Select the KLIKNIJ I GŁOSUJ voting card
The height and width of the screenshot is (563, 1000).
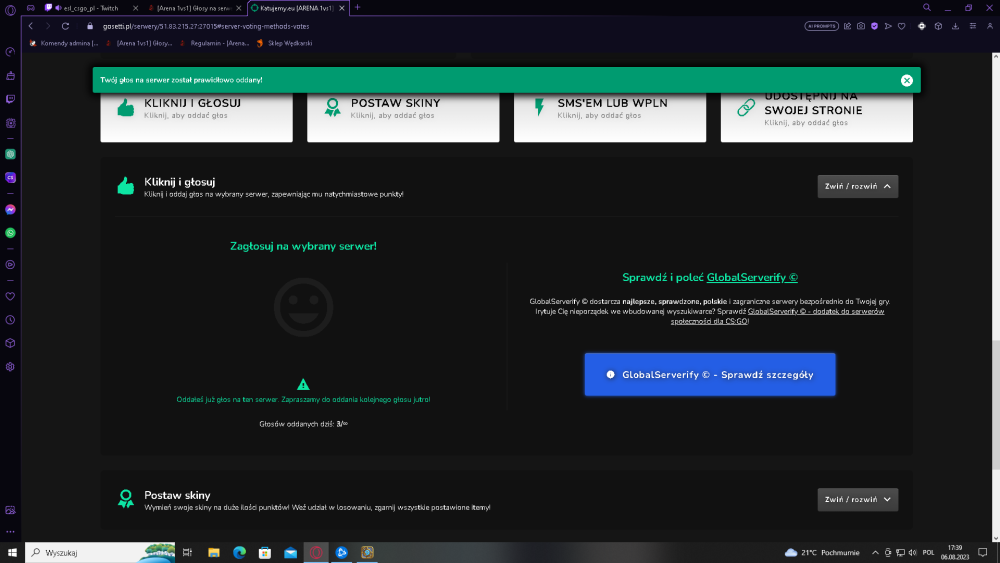coord(196,117)
